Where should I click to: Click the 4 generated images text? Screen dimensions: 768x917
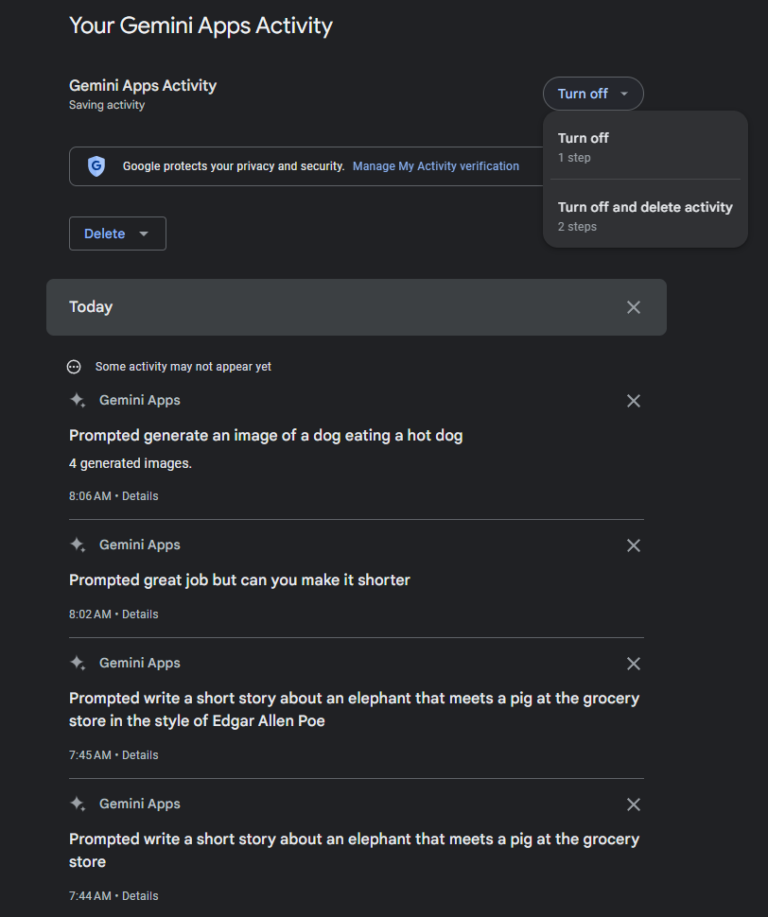coord(127,463)
